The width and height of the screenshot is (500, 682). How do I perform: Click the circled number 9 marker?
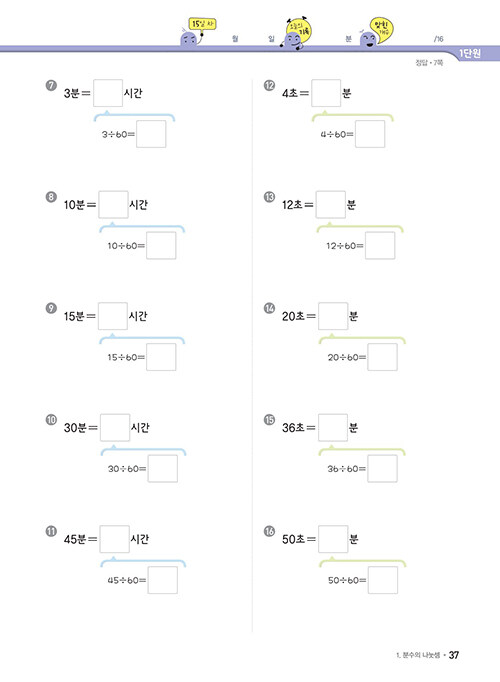[51, 308]
